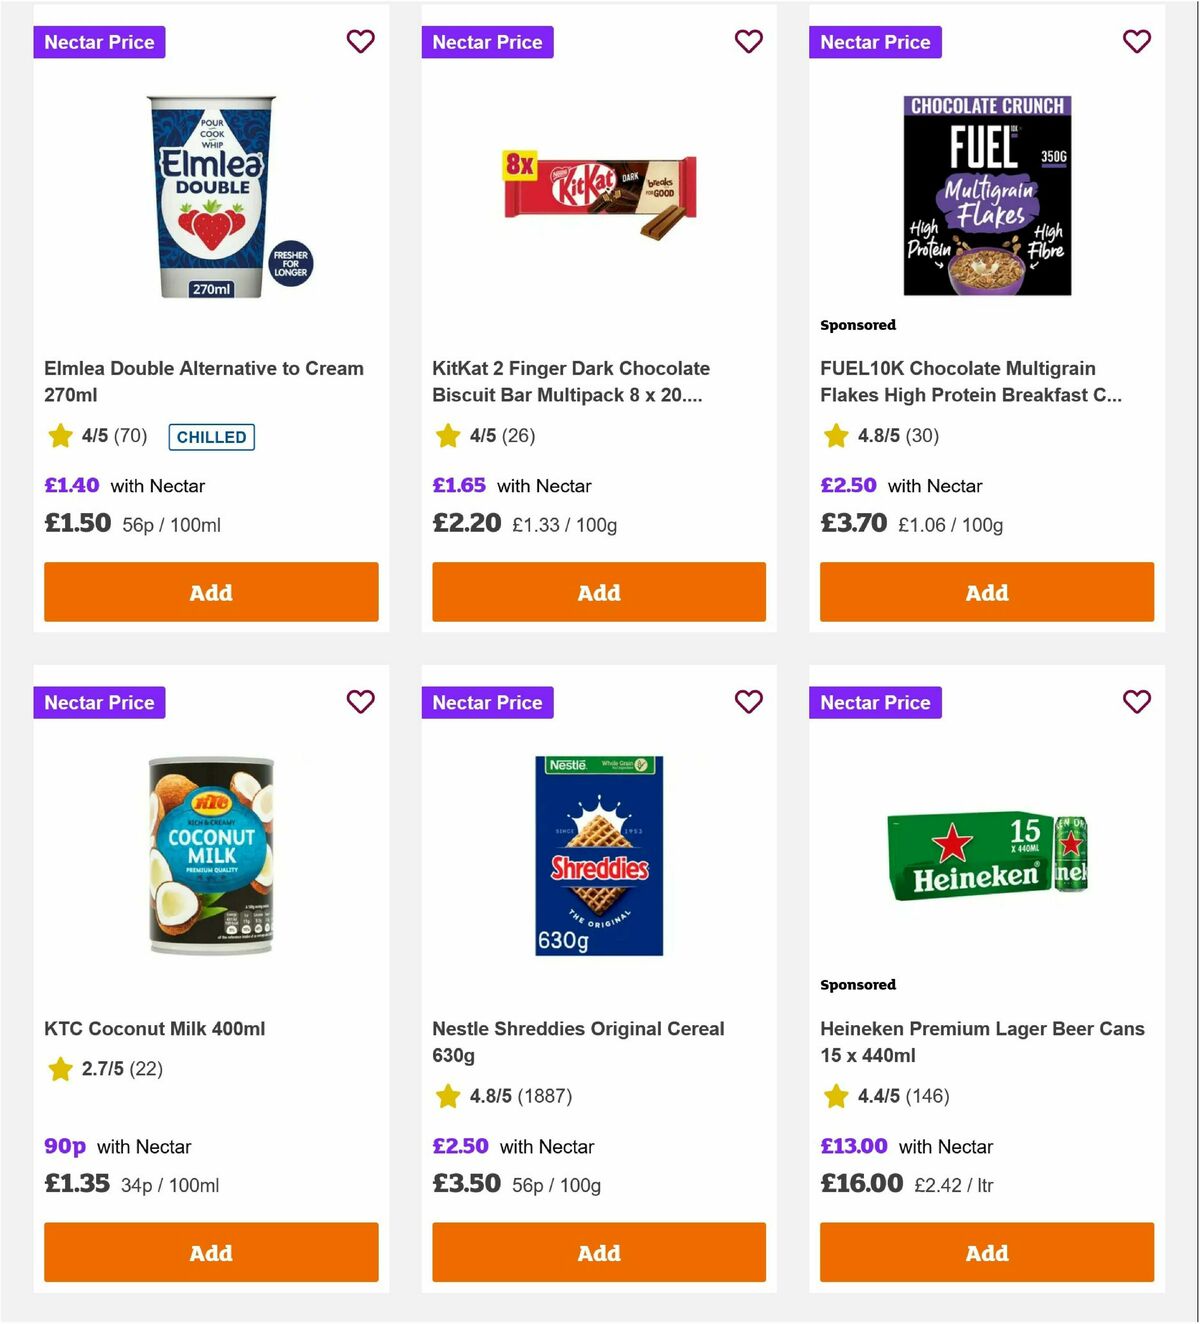
Task: Click the £13.00 with Nectar price on Heineken
Action: pyautogui.click(x=905, y=1146)
